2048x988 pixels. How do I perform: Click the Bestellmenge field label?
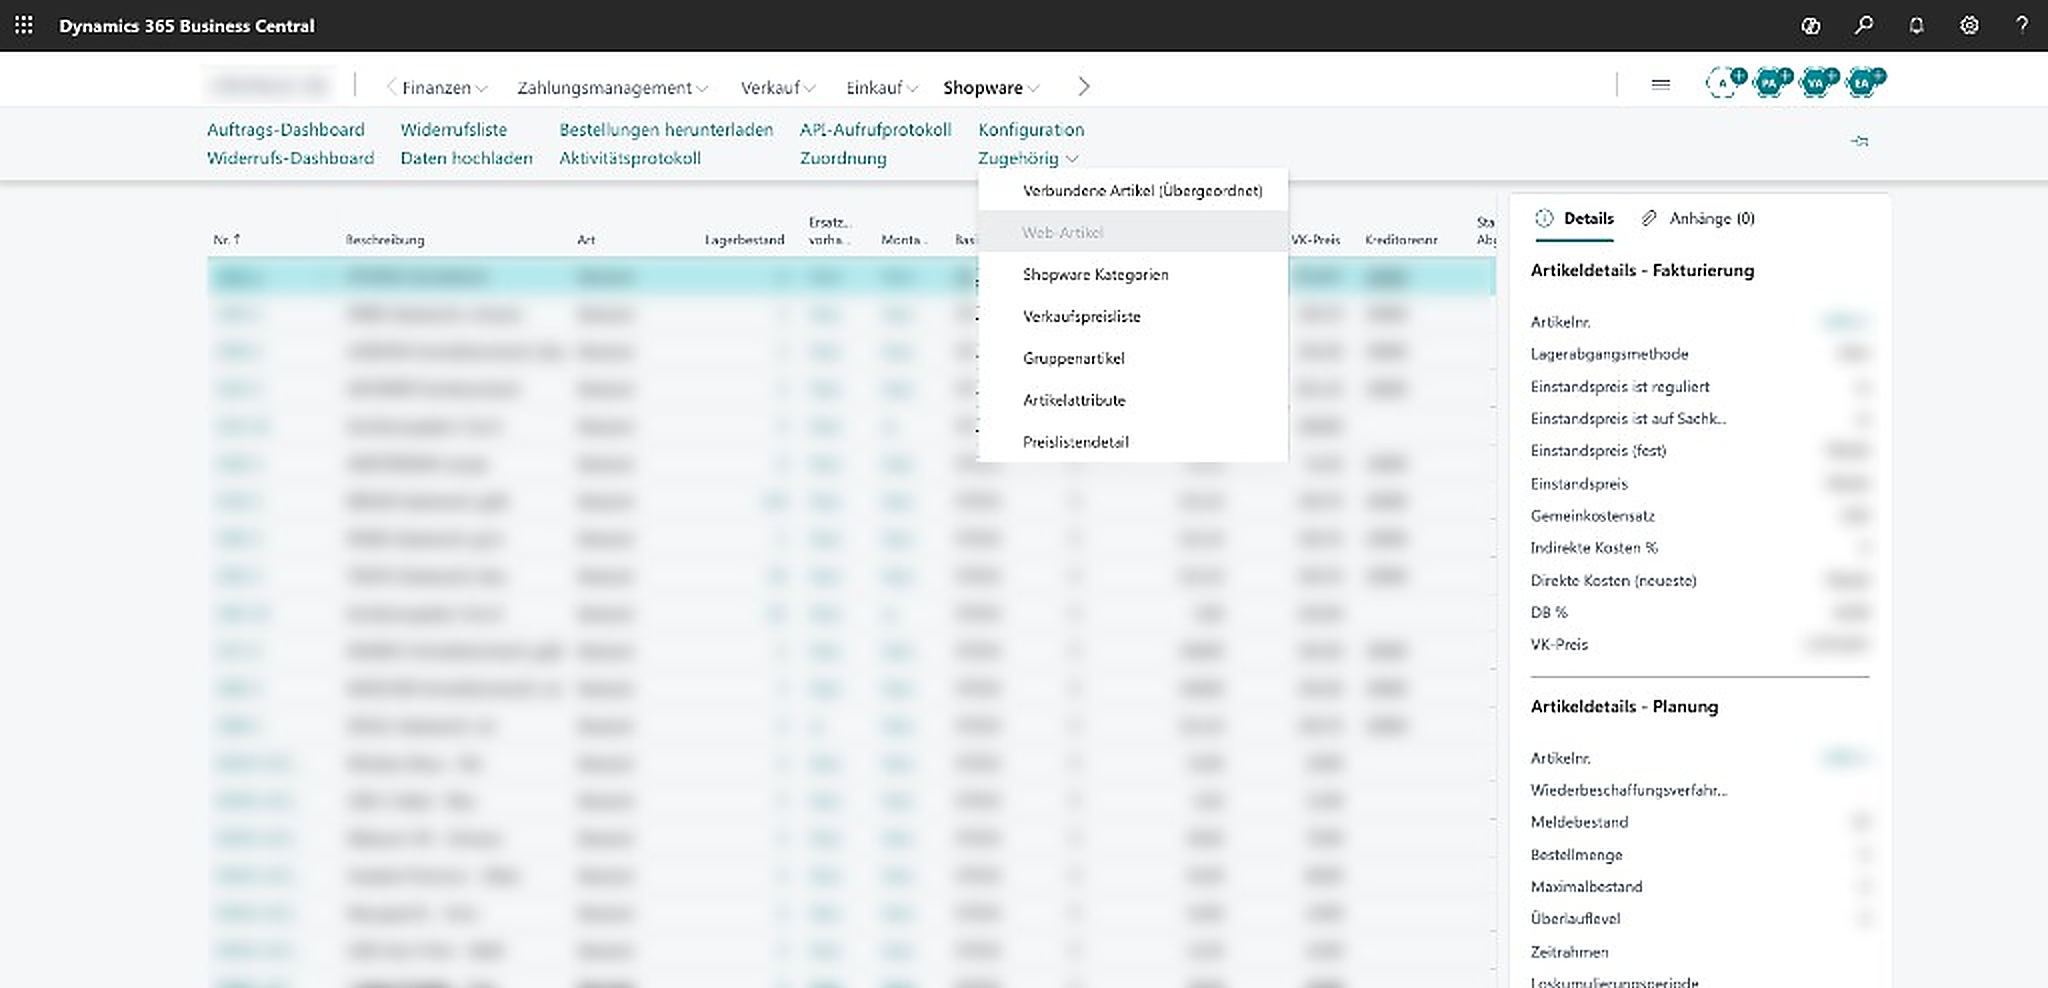(1576, 854)
